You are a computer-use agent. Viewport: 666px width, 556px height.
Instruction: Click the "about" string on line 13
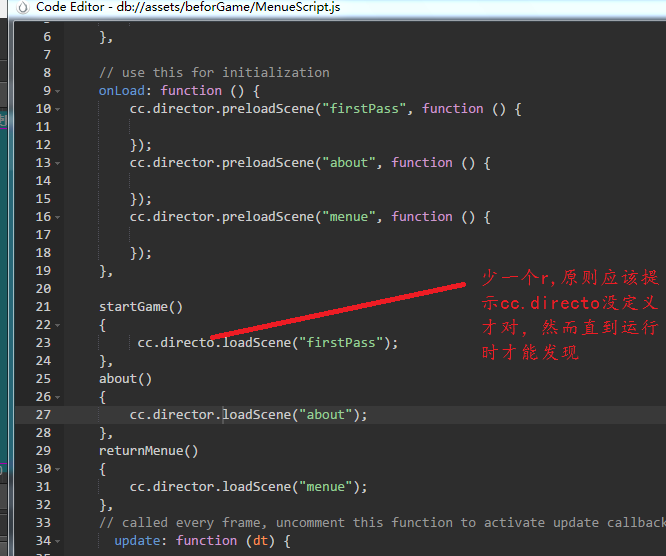pyautogui.click(x=349, y=163)
